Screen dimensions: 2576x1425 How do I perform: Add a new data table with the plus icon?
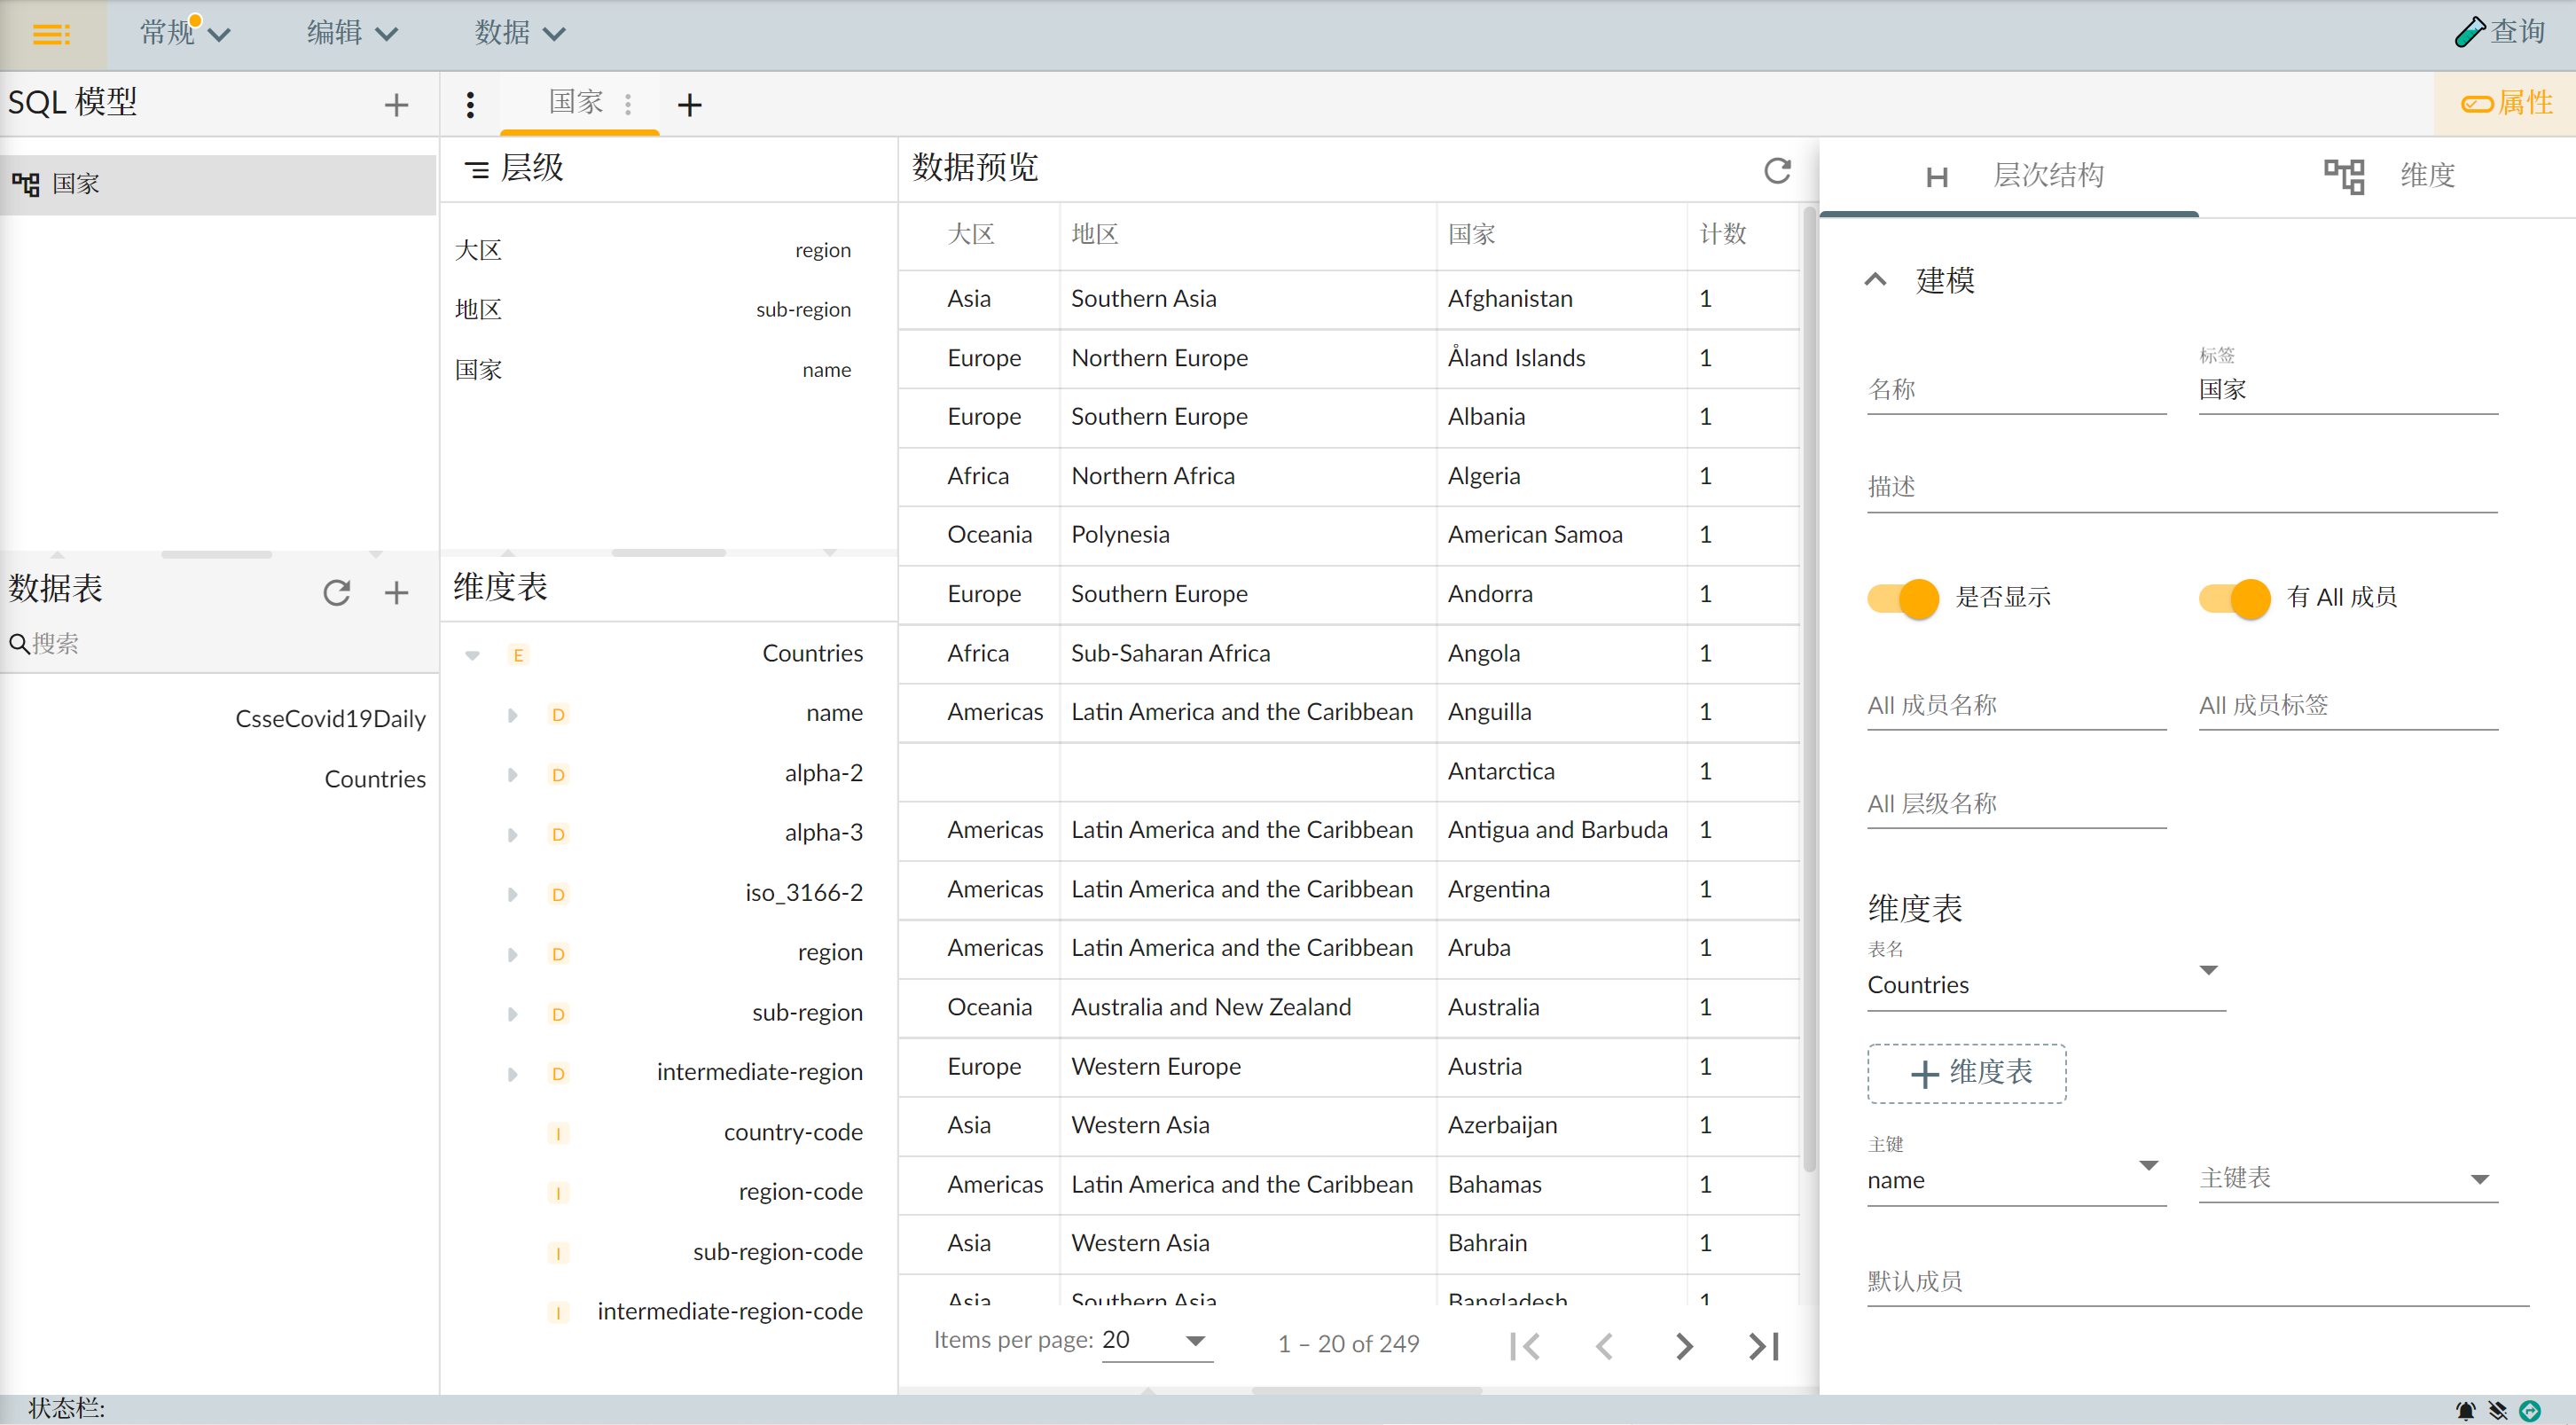pos(396,592)
